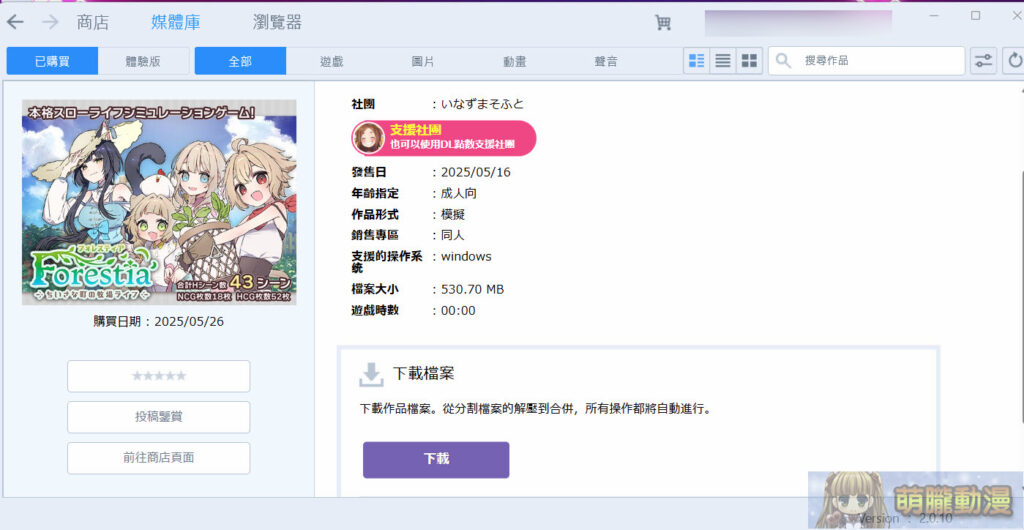Filter by 遊戲 category

coord(332,61)
